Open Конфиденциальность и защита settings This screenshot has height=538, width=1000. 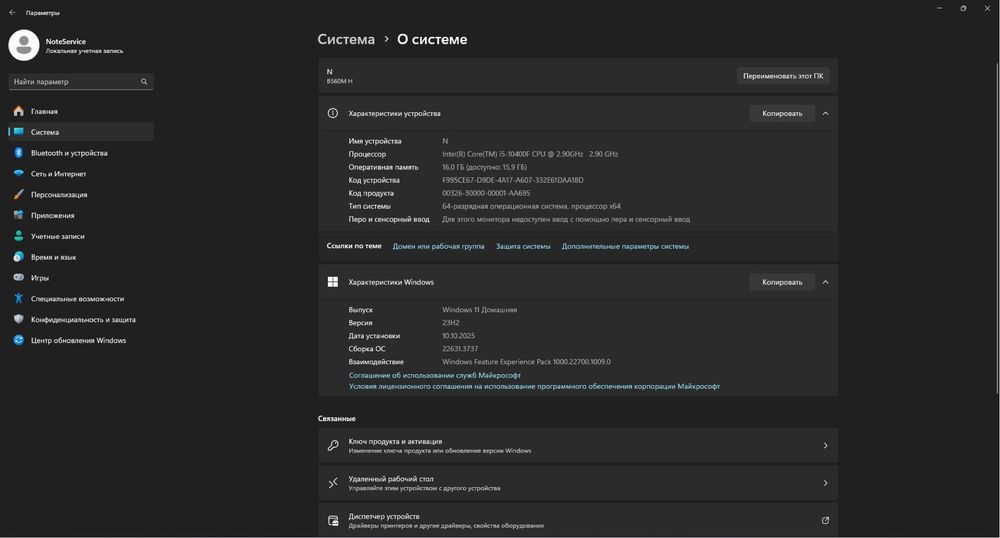81,319
